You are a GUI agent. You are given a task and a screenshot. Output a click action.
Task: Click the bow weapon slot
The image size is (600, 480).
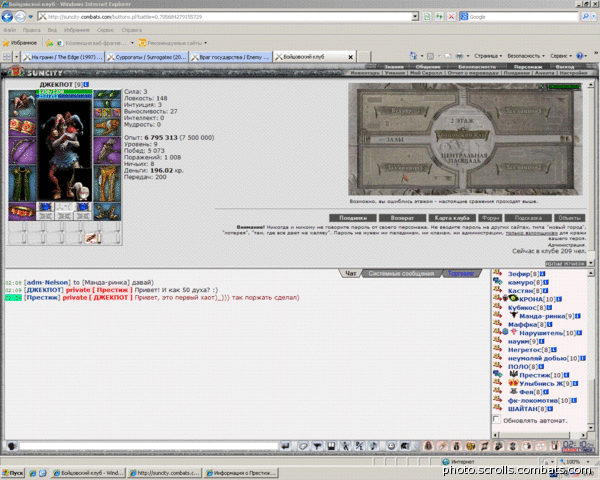(x=22, y=150)
